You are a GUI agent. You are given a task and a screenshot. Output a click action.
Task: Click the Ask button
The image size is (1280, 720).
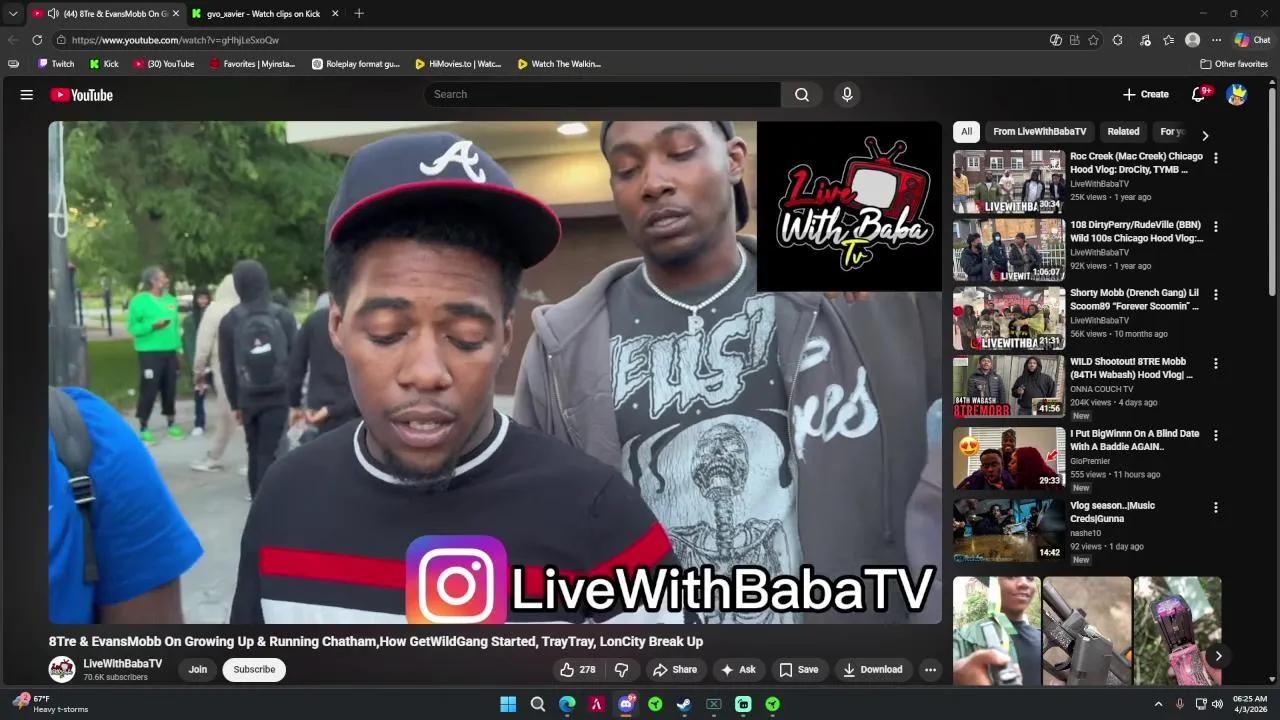click(x=738, y=670)
